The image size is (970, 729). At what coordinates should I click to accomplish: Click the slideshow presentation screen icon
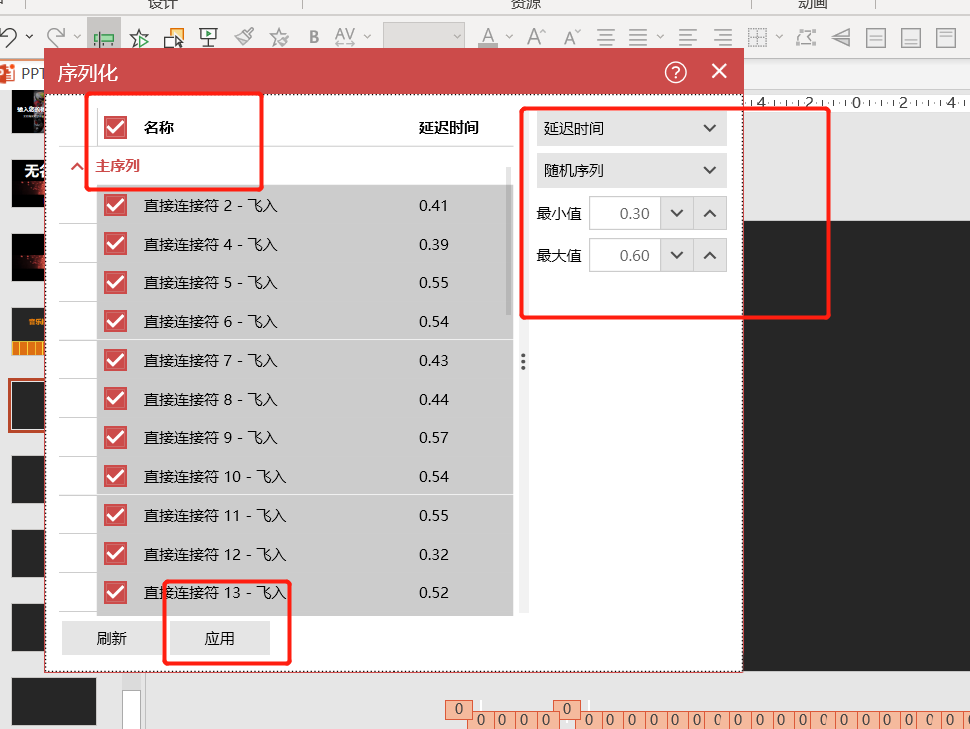208,38
